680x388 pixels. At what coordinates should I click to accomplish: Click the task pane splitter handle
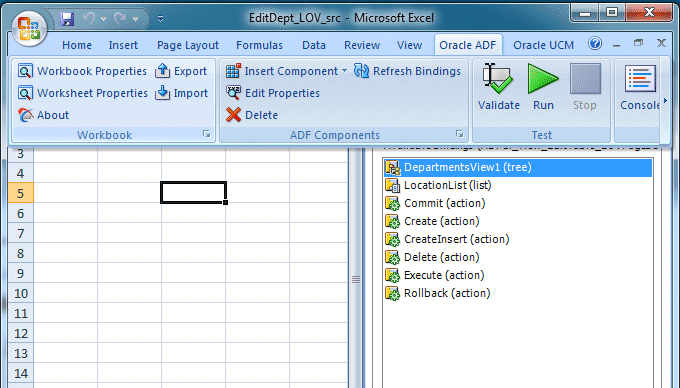point(356,280)
